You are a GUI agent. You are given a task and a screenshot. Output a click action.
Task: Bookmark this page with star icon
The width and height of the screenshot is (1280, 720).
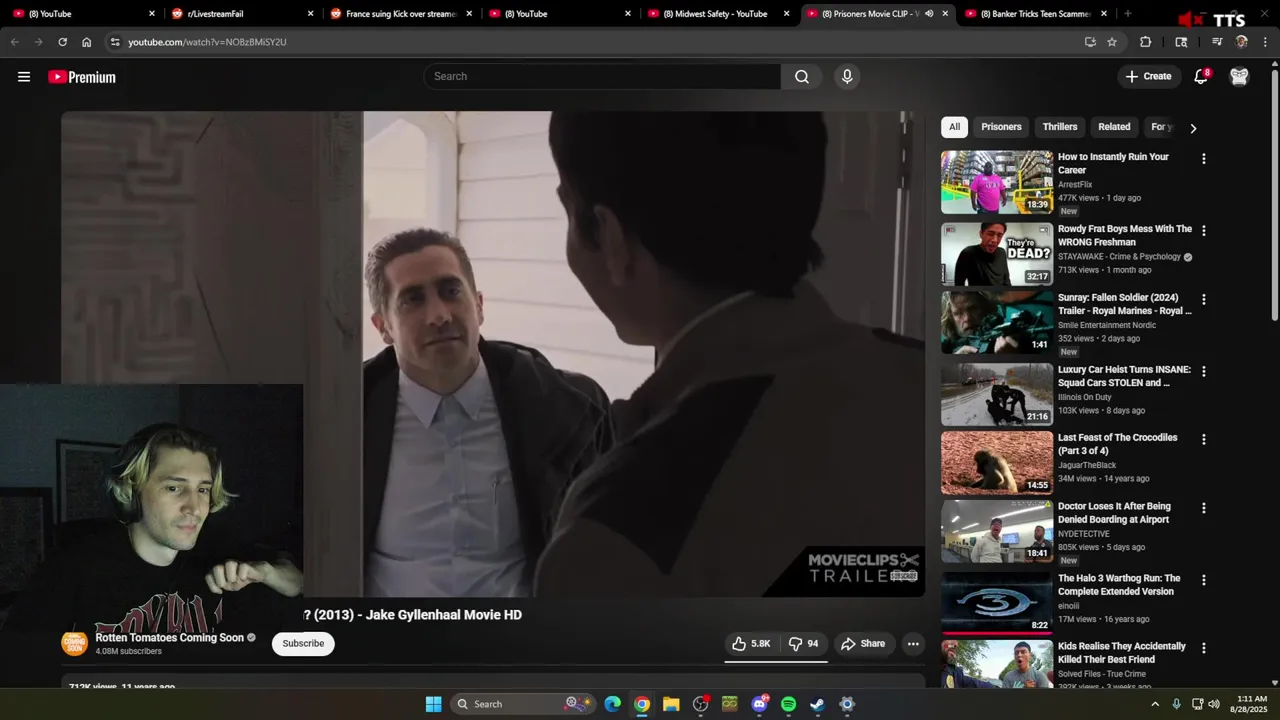1112,42
